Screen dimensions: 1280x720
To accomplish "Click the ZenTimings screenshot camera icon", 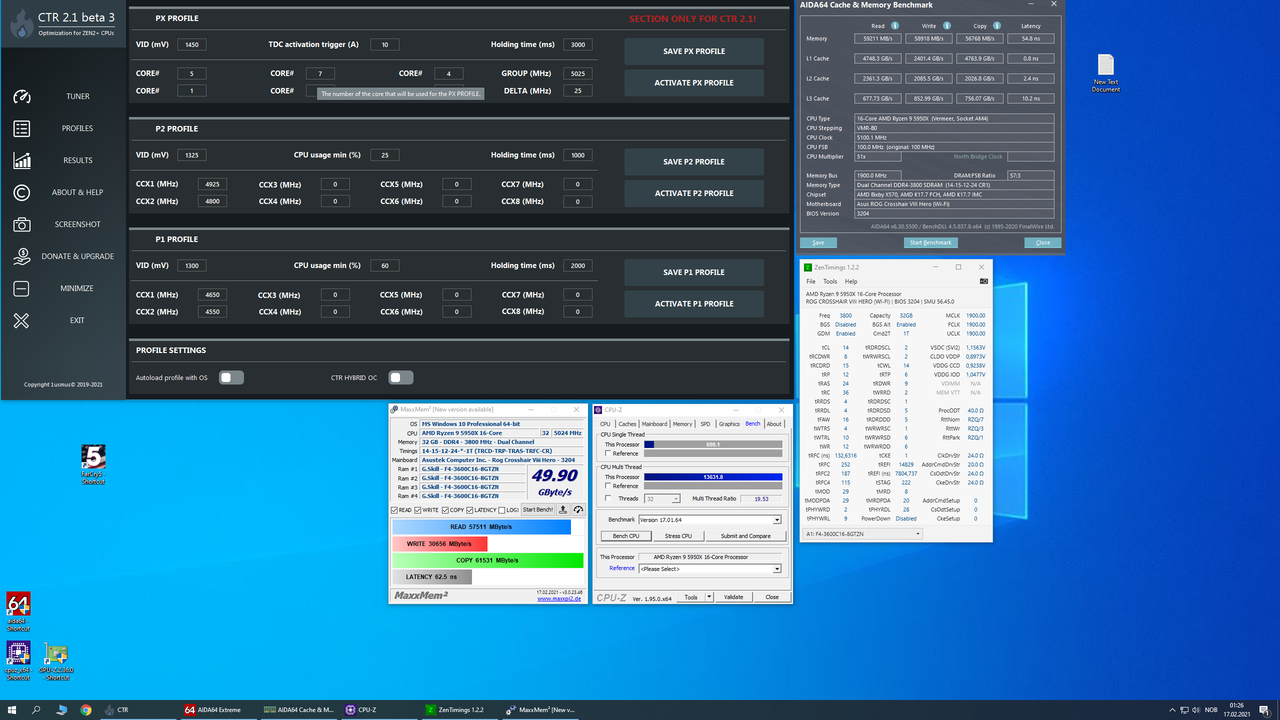I will (x=984, y=281).
